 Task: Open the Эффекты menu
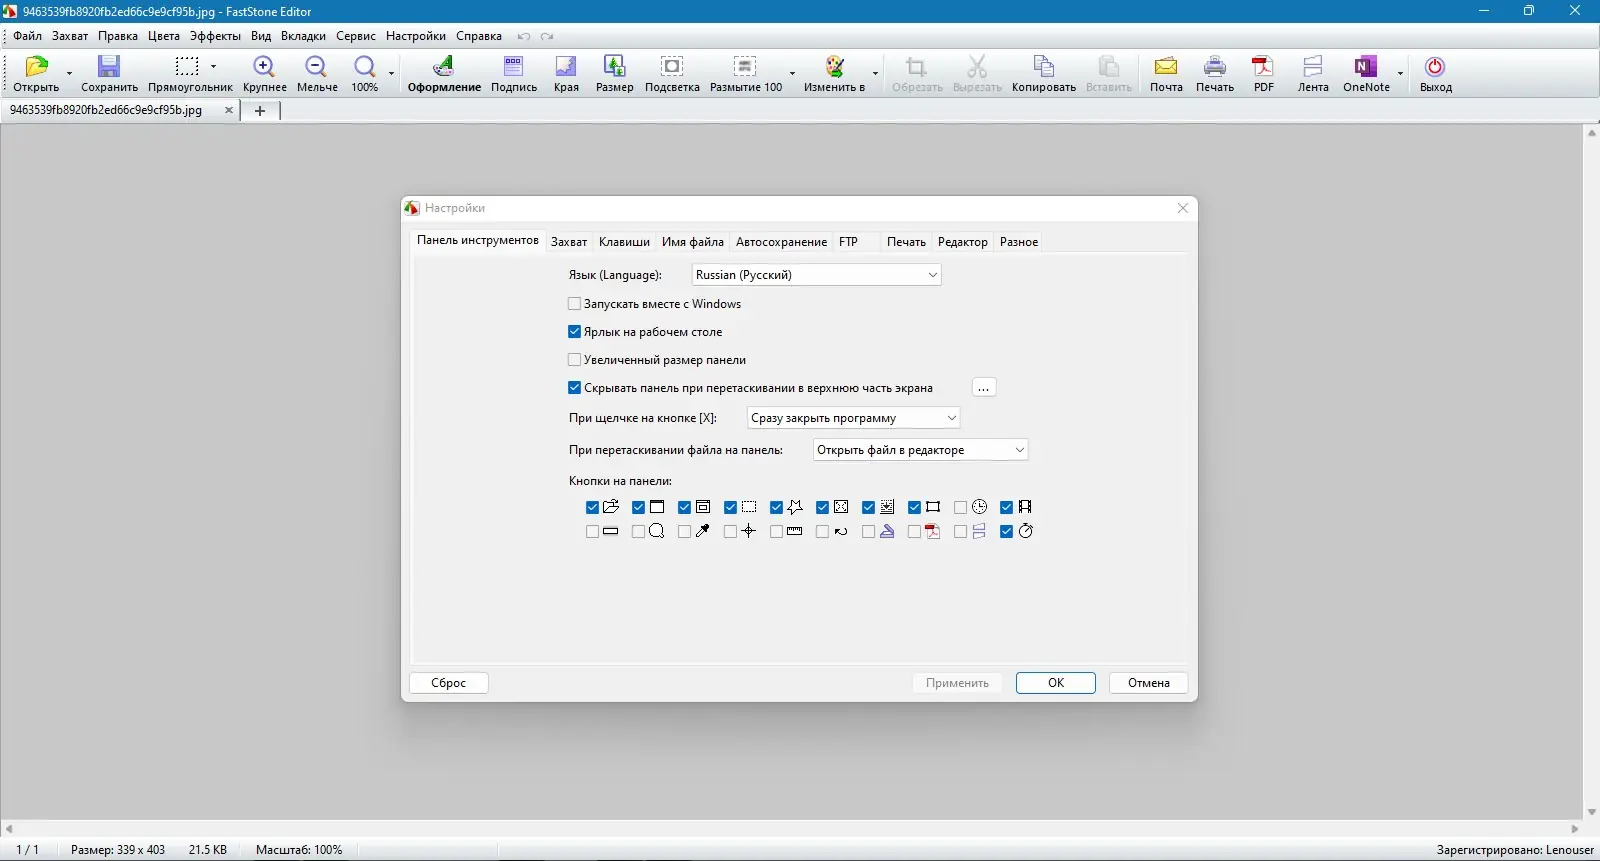pos(215,36)
